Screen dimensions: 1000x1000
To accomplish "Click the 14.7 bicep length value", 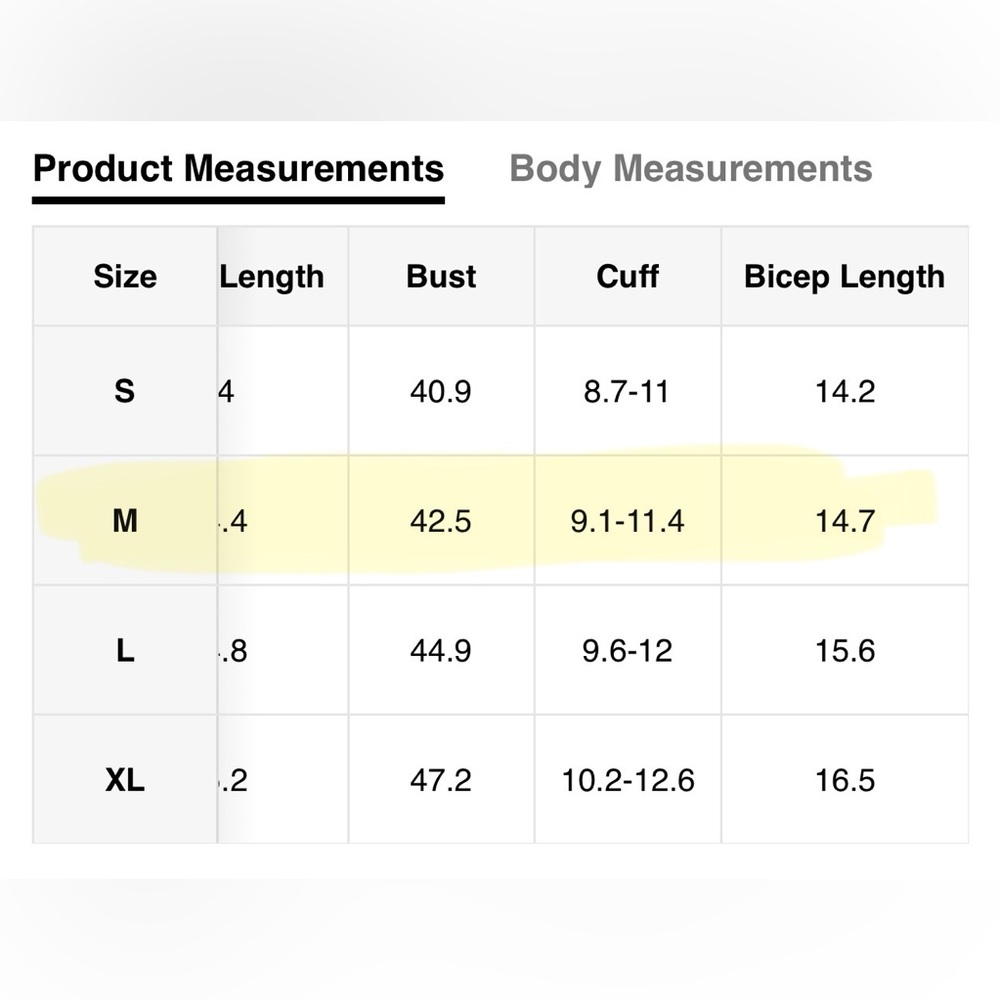I will click(845, 521).
